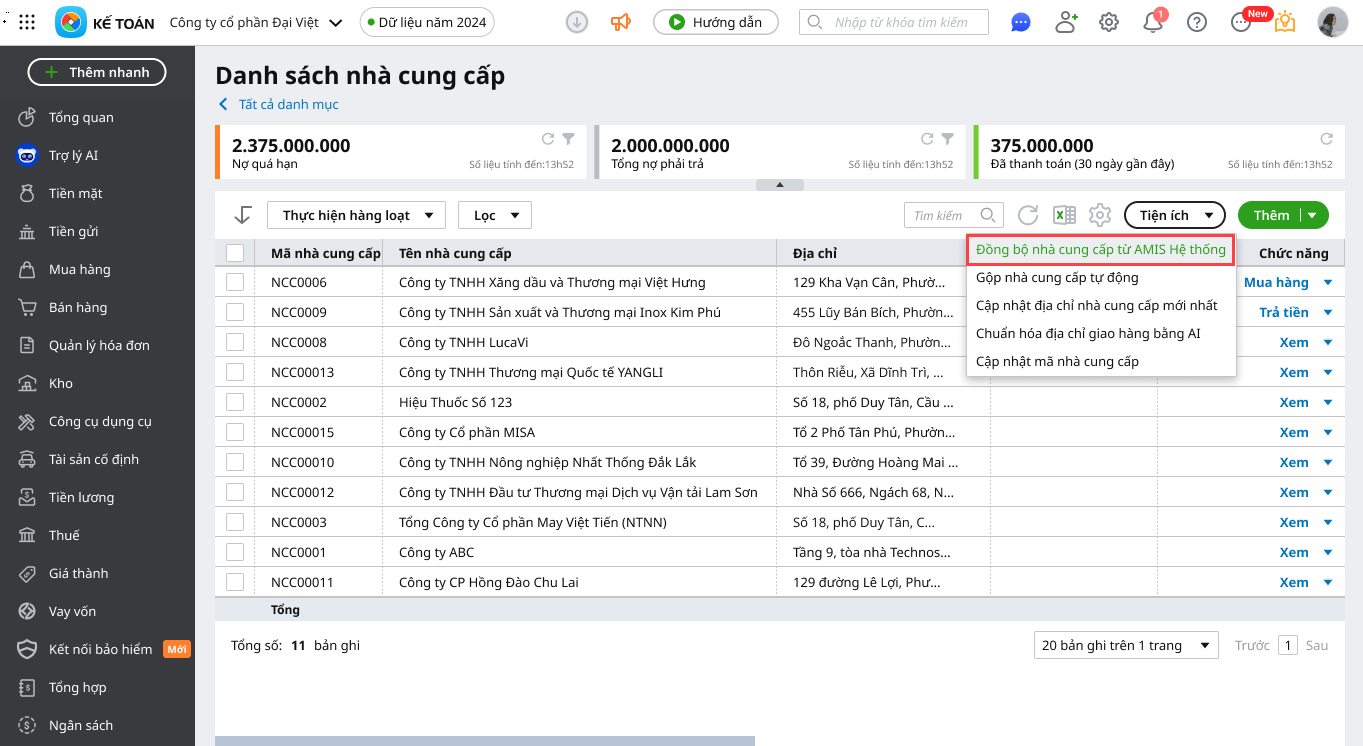Screen dimensions: 1363x746
Task: Click the green Thêm button
Action: coord(1271,215)
